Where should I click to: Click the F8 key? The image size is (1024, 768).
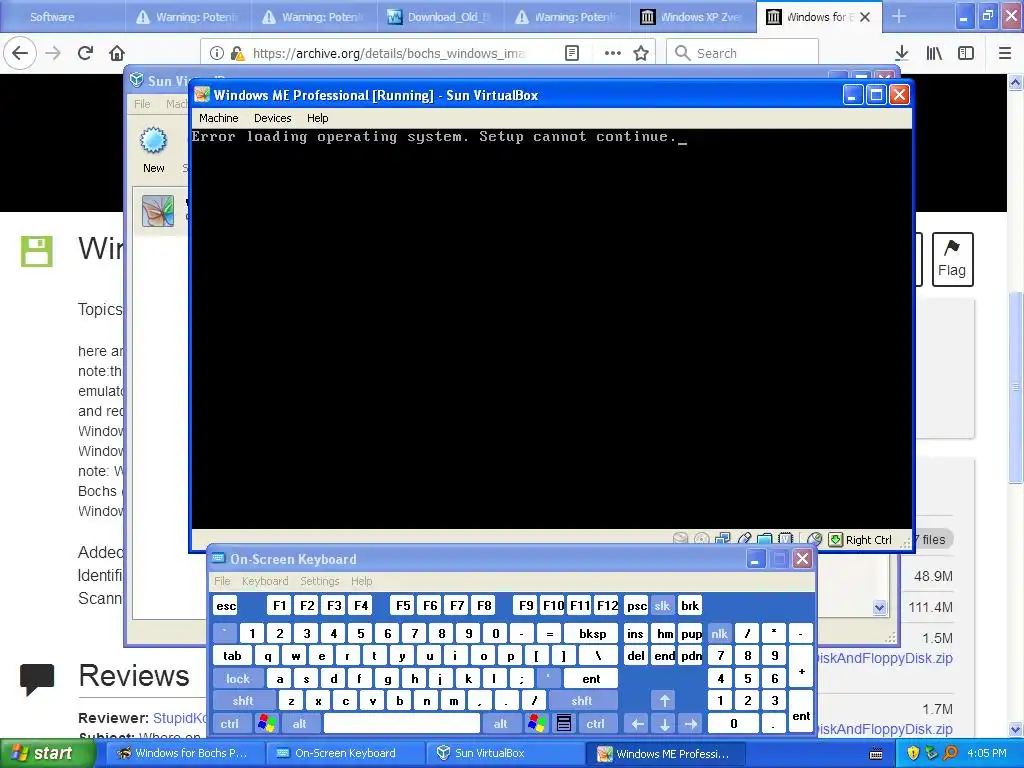click(x=484, y=605)
